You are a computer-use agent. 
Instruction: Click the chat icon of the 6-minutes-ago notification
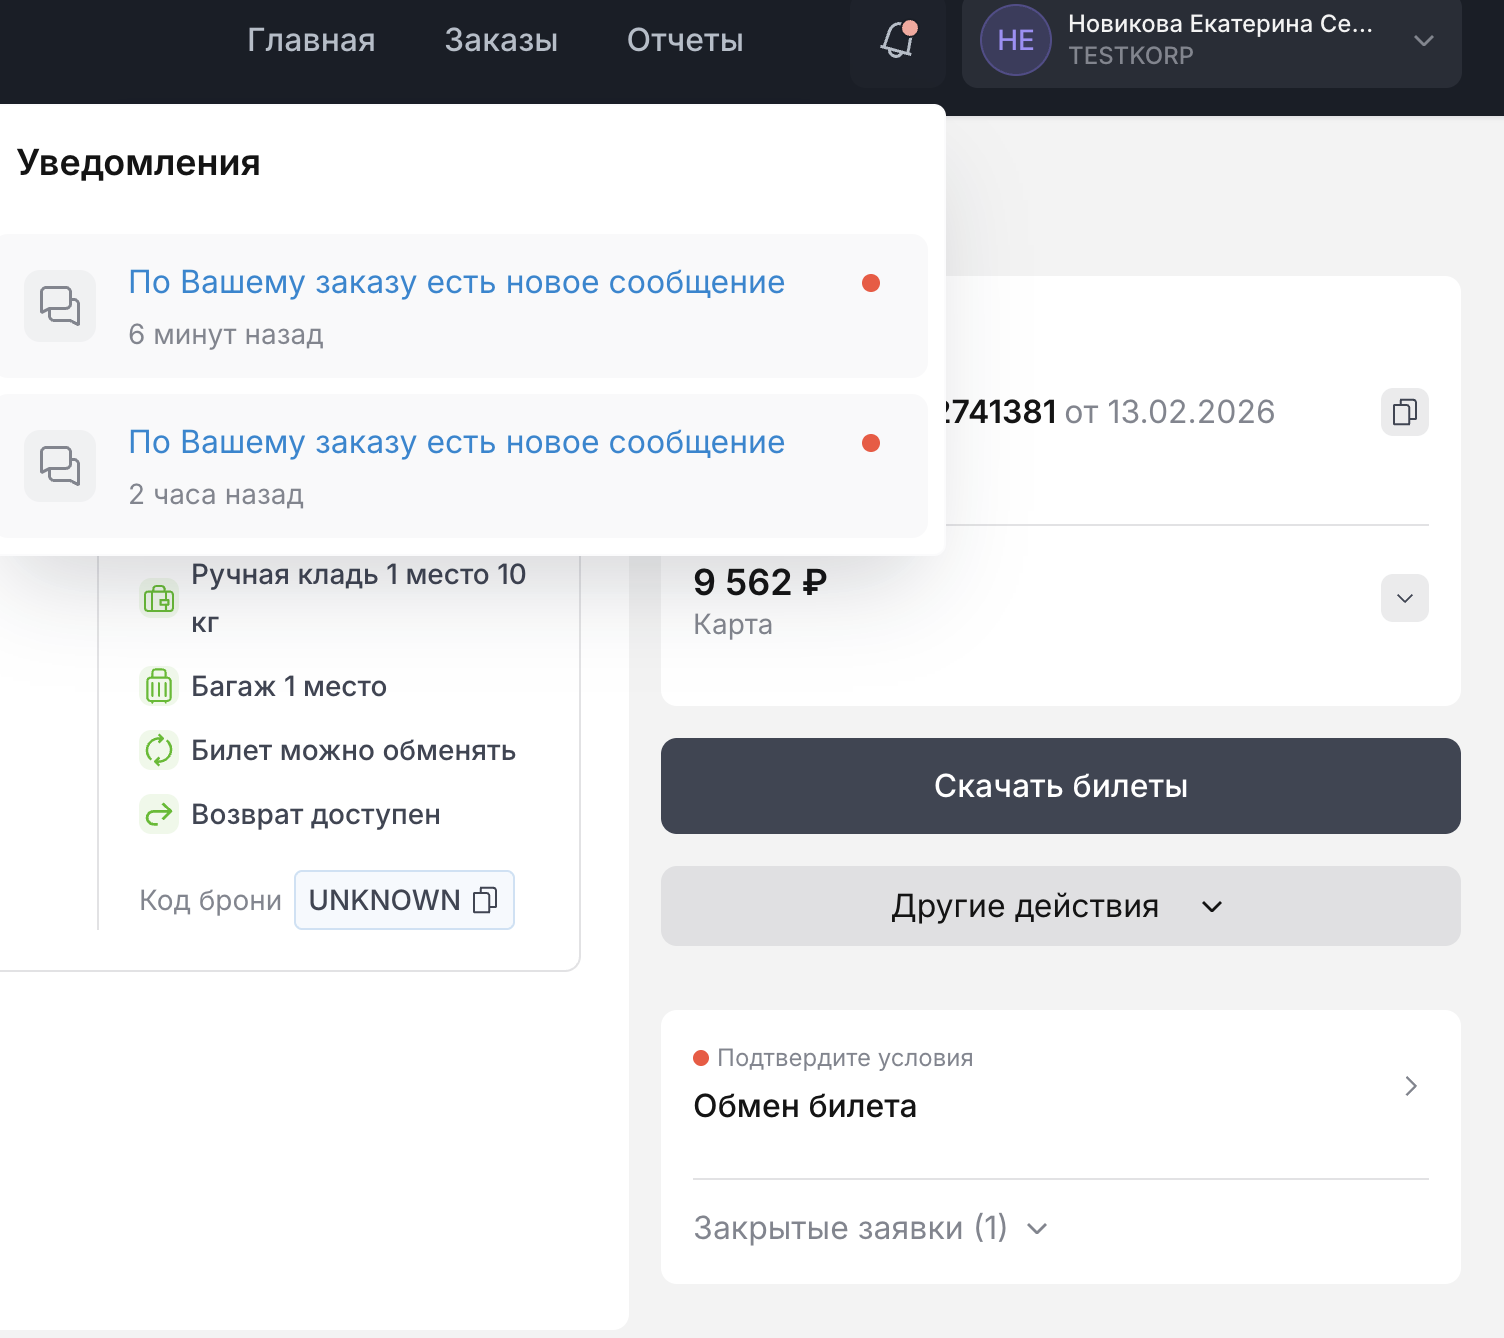(60, 306)
